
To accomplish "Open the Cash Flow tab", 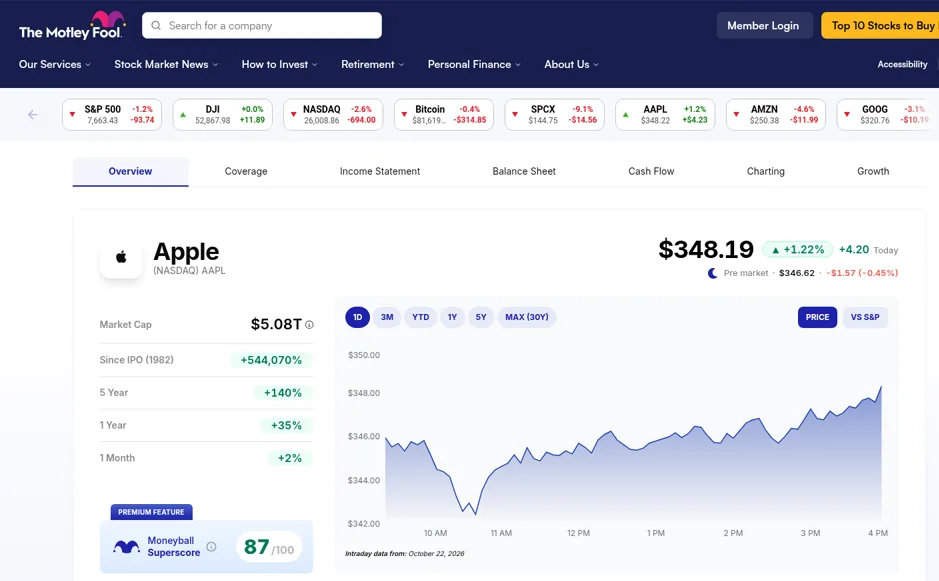I will tap(651, 171).
